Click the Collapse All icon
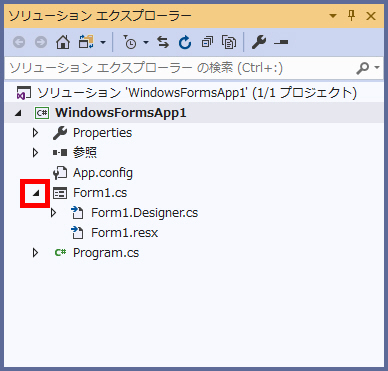The width and height of the screenshot is (388, 371). pos(207,42)
